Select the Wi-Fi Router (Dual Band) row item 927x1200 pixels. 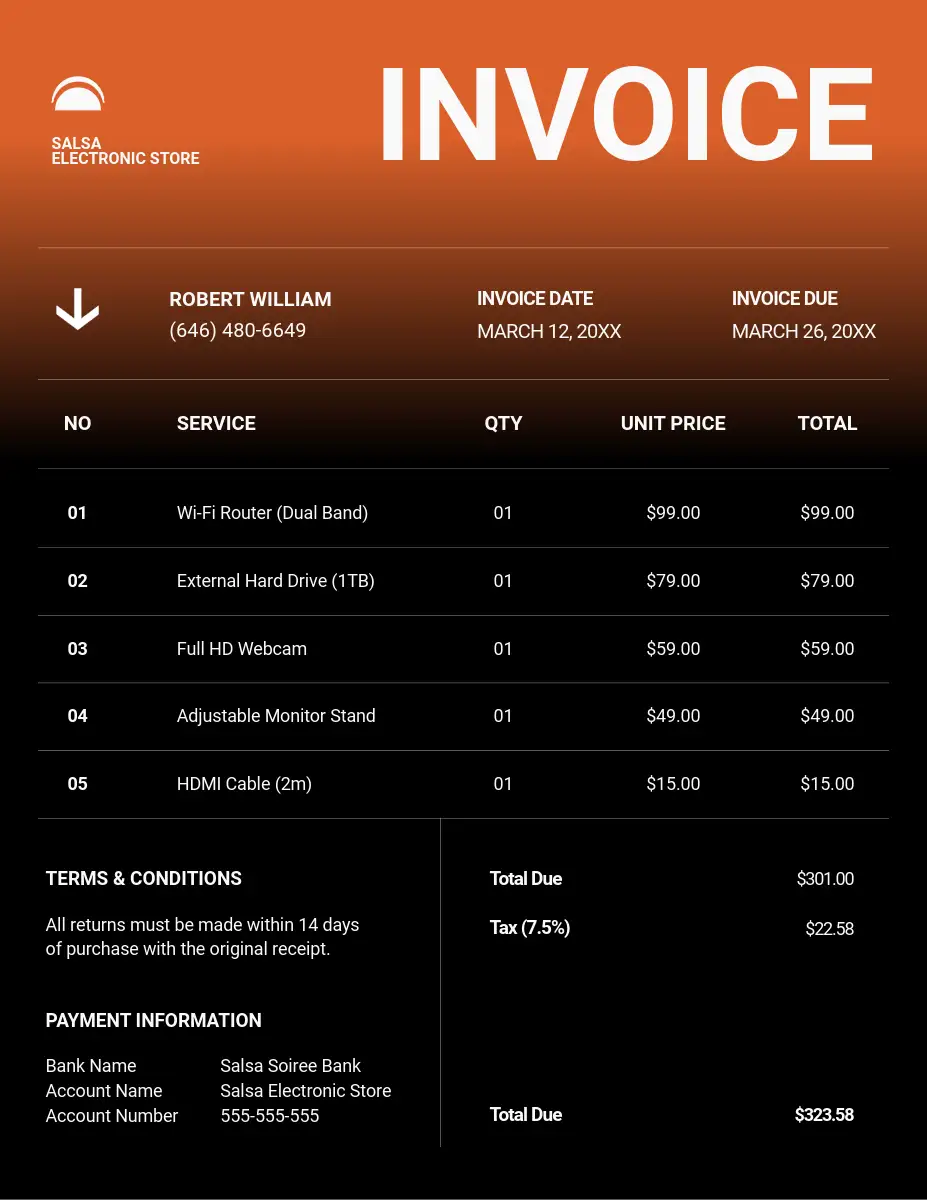click(x=272, y=513)
